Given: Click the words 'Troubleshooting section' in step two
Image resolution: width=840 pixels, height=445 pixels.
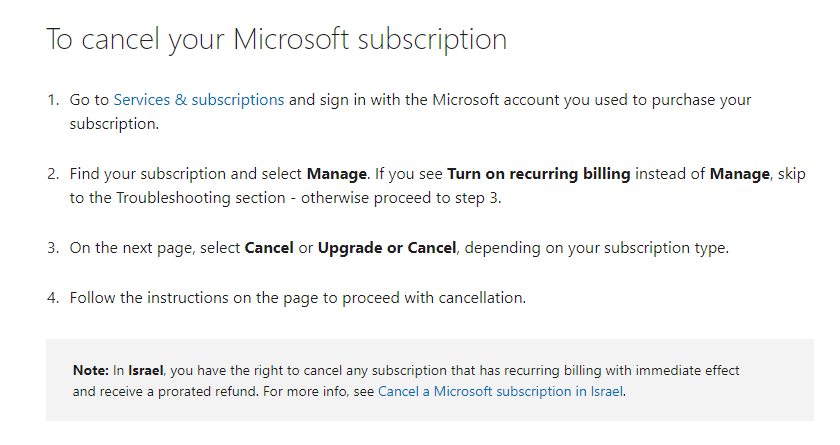Looking at the screenshot, I should [x=201, y=198].
